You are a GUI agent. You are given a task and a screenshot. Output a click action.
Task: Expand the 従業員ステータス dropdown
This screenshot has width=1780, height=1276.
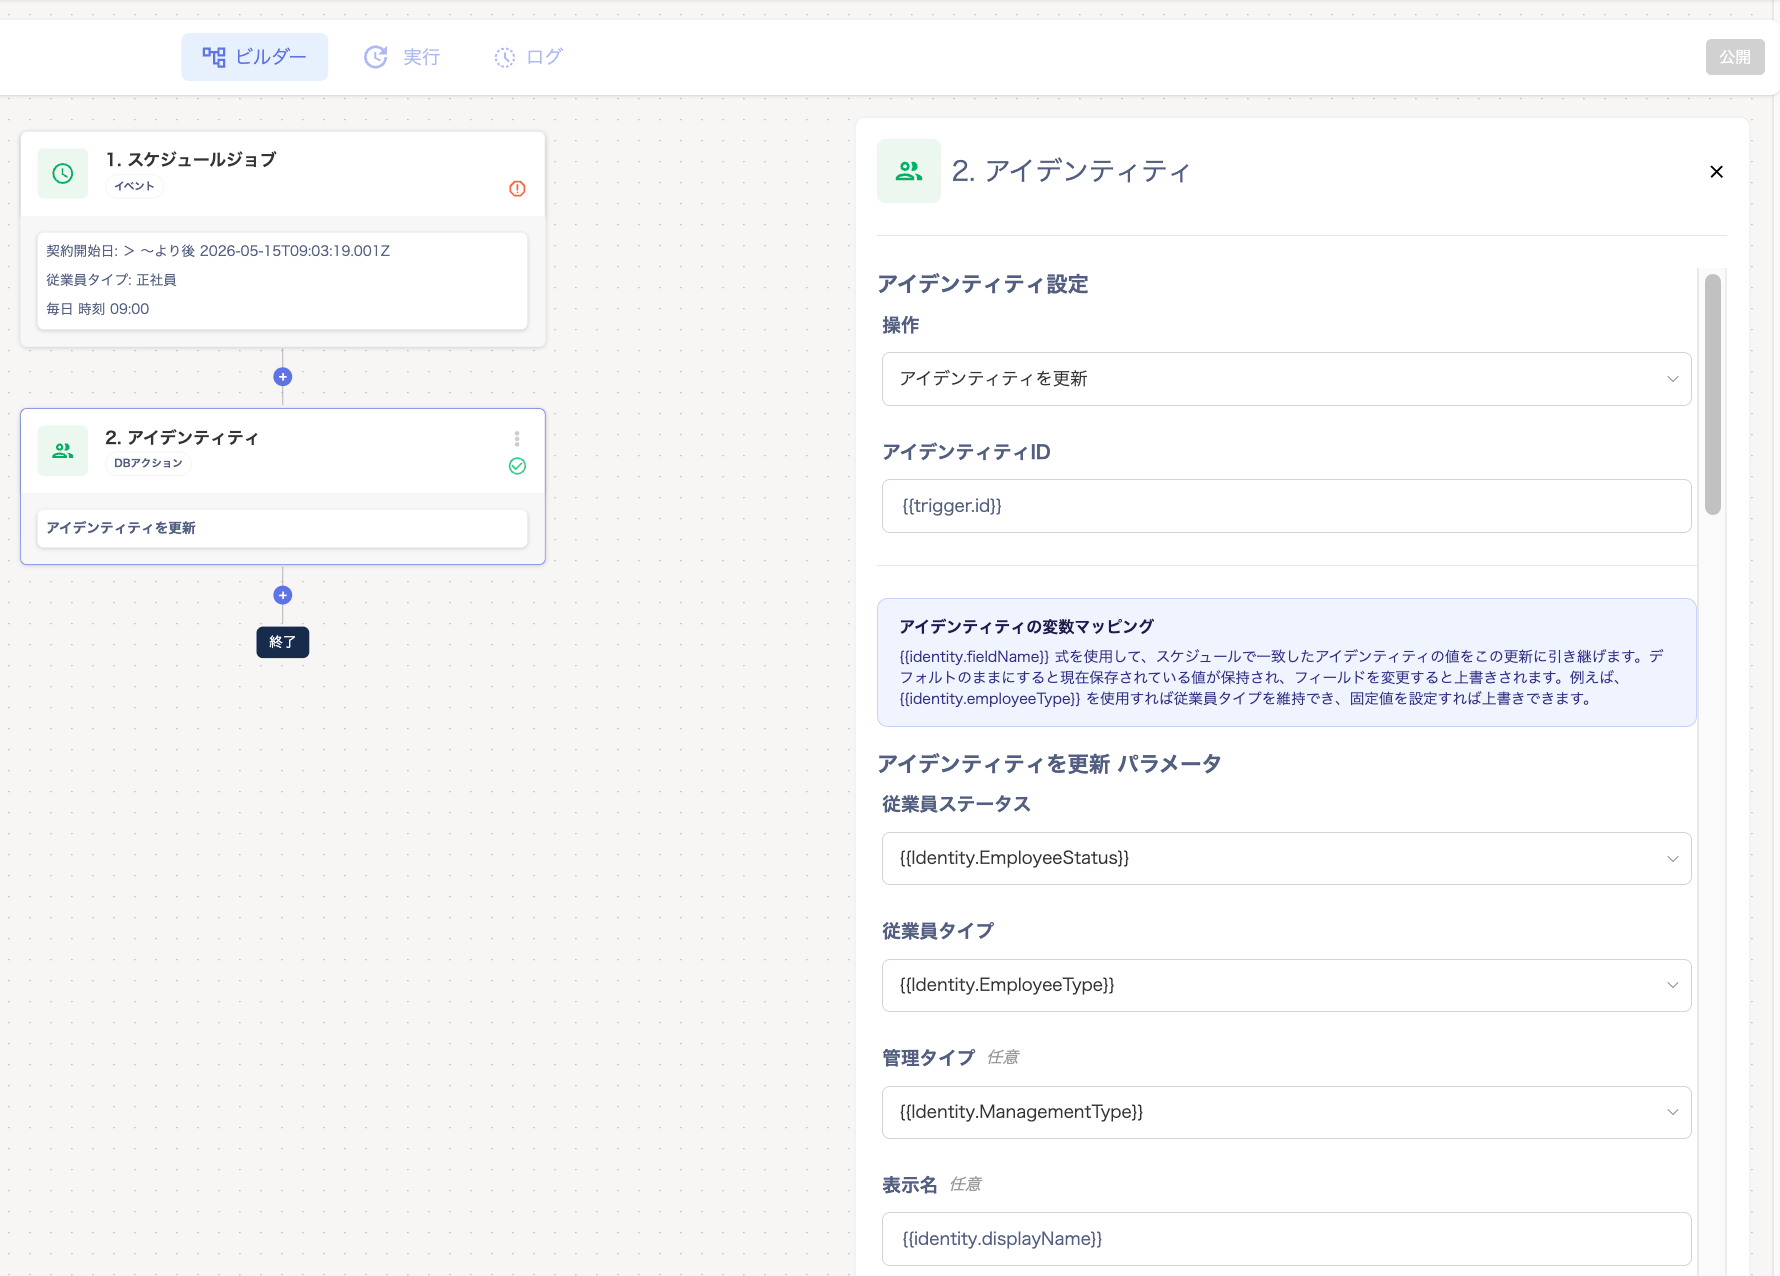tap(1286, 858)
